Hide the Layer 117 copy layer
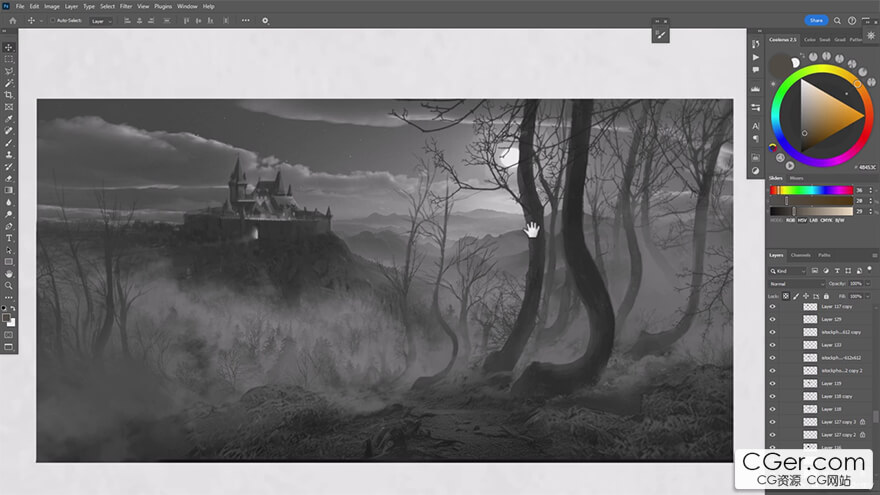Viewport: 880px width, 495px height. (x=772, y=307)
